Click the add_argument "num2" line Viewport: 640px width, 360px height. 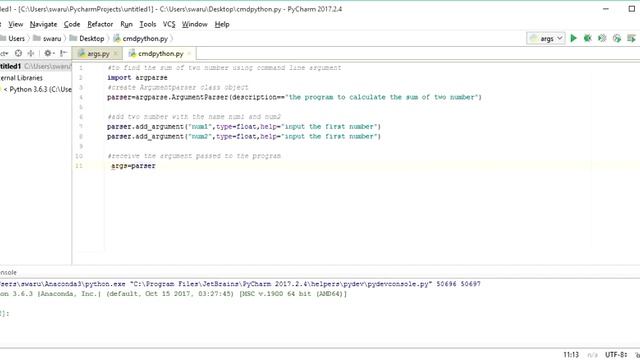click(244, 136)
